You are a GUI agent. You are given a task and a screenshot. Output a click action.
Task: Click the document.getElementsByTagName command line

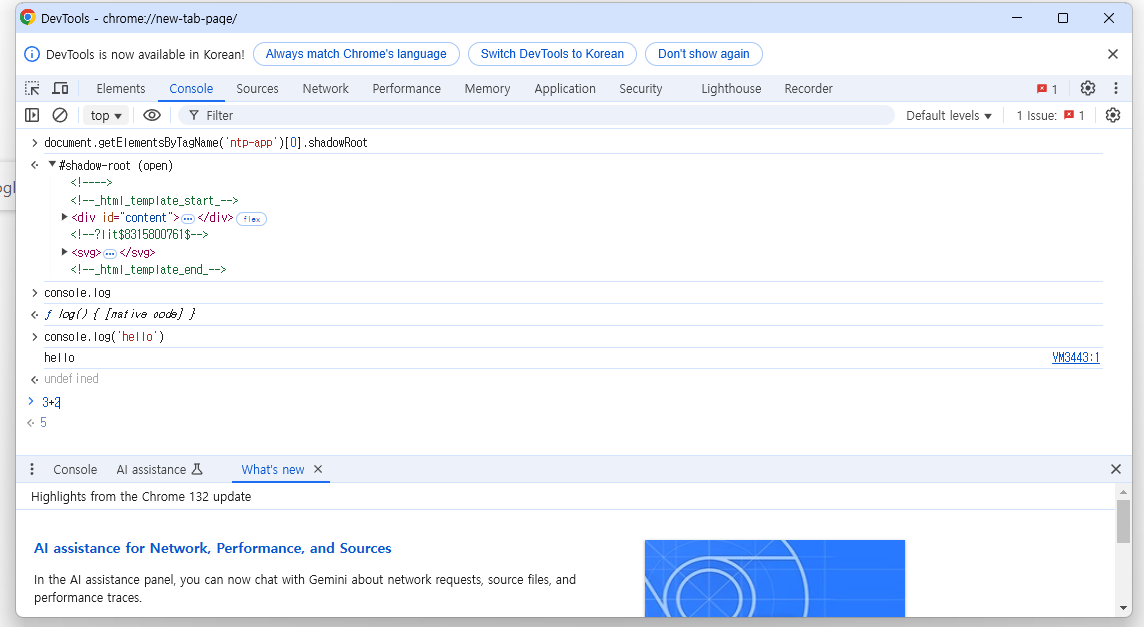pos(206,142)
